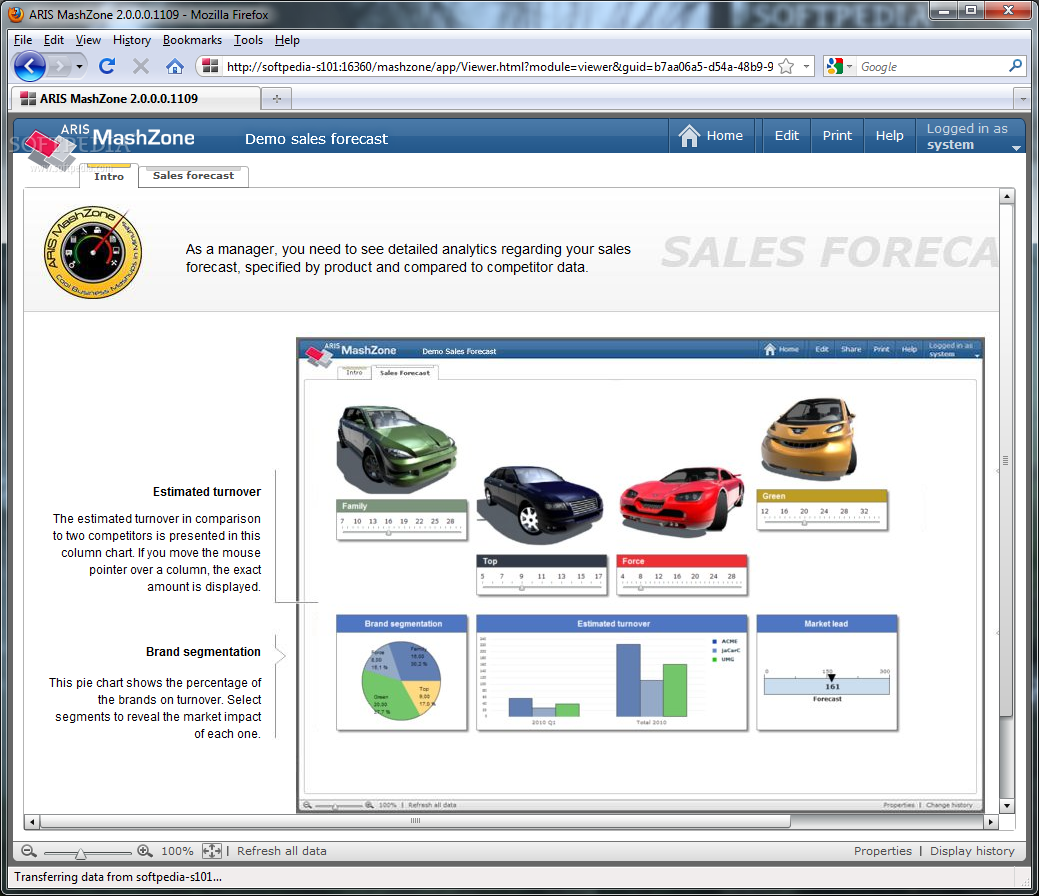Open the Edit menu in Firefox
The image size is (1039, 896).
pyautogui.click(x=54, y=40)
